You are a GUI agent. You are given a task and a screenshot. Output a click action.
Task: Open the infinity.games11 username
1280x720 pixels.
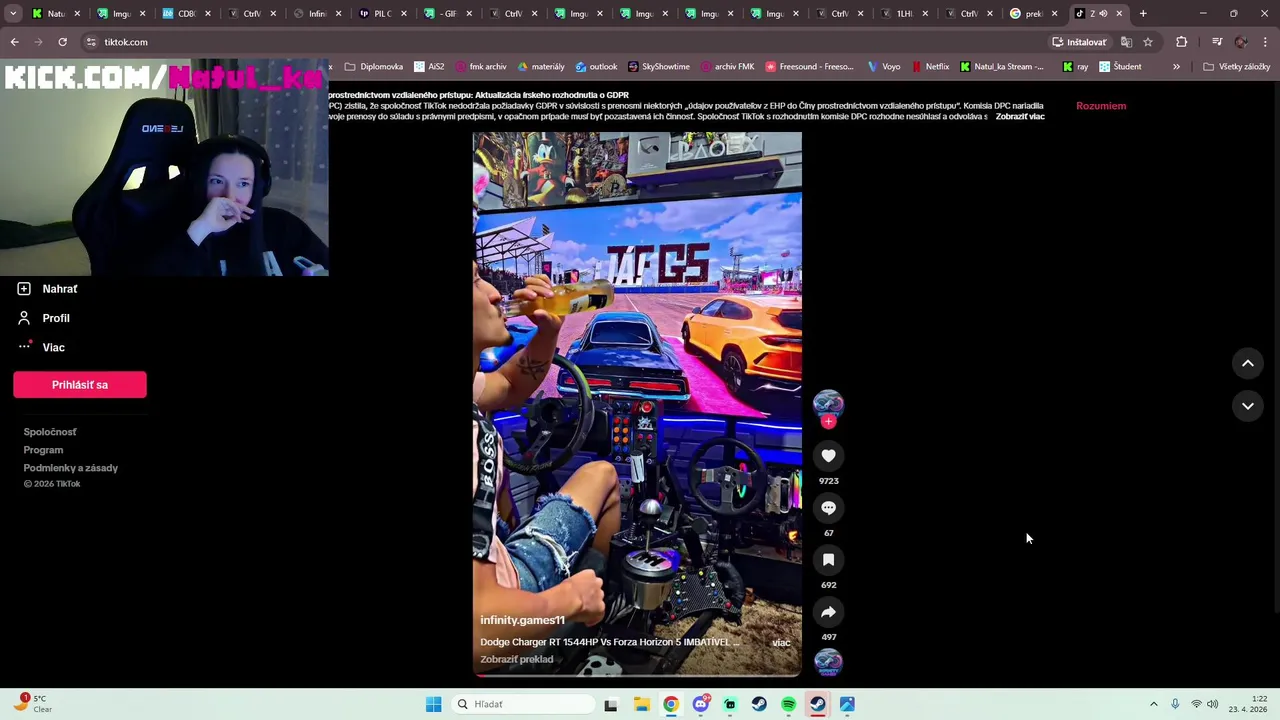point(522,620)
